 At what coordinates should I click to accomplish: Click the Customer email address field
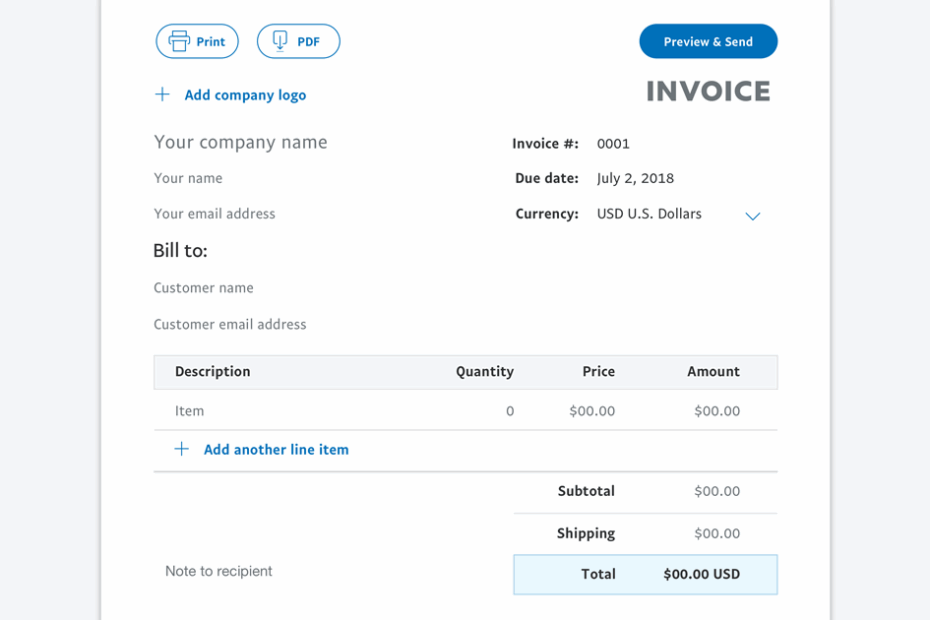pyautogui.click(x=229, y=324)
